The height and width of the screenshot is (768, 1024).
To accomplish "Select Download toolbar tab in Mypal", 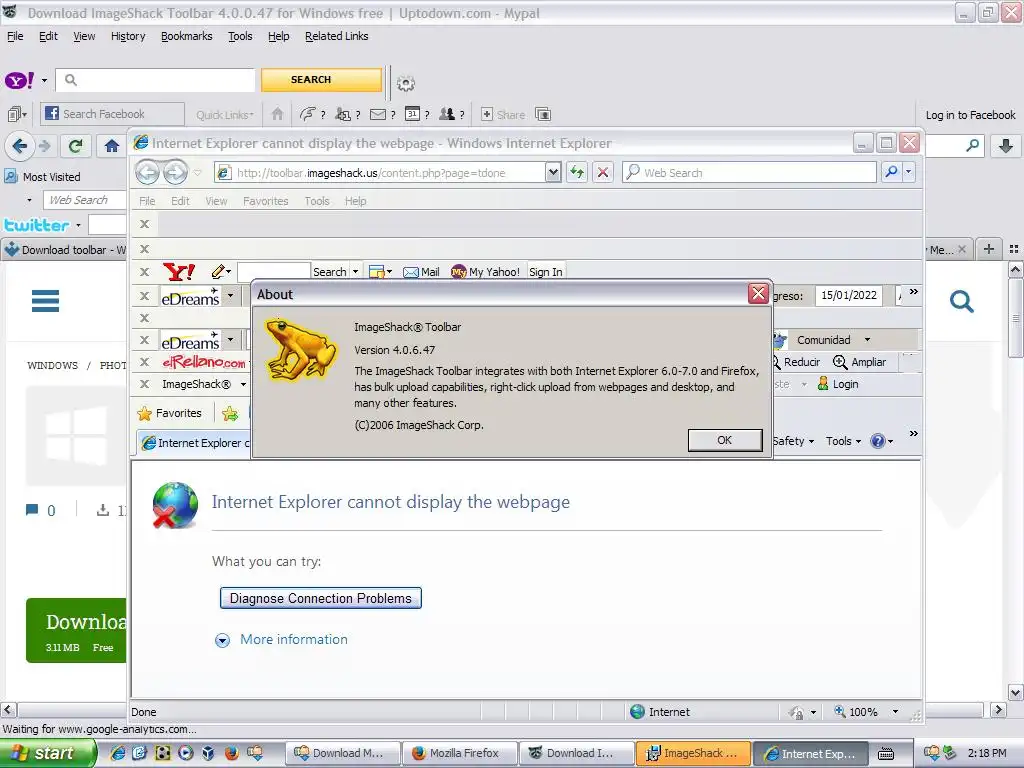I will pos(64,249).
